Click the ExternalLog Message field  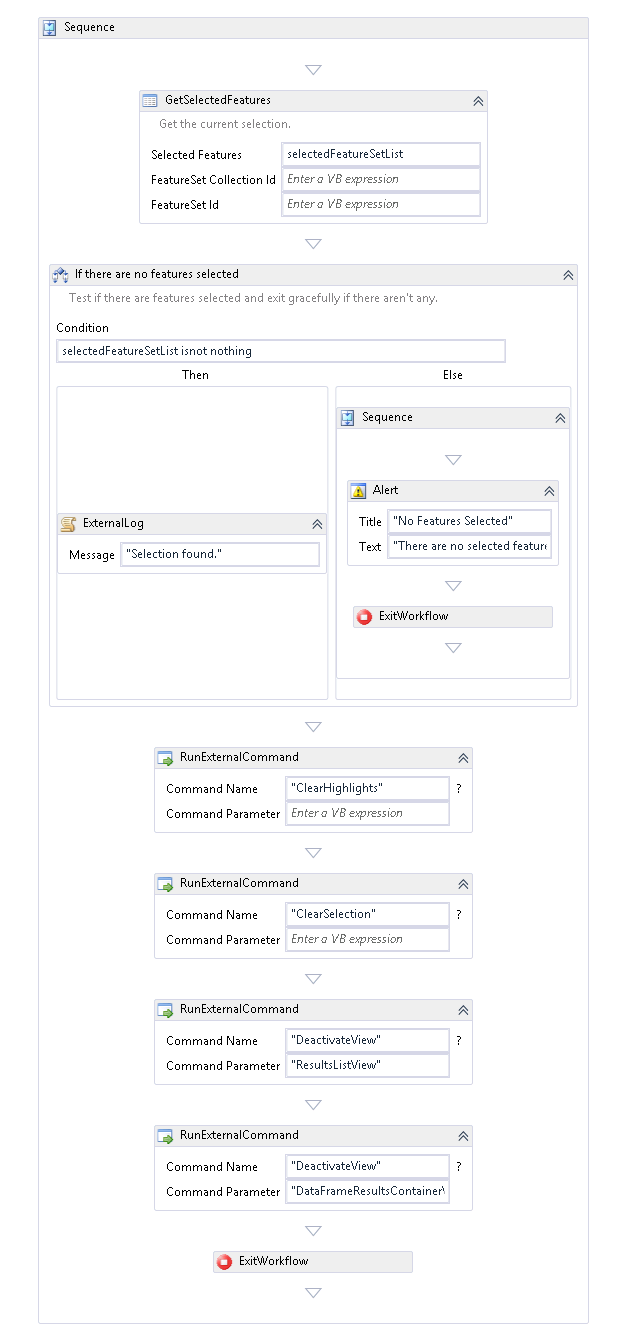220,555
